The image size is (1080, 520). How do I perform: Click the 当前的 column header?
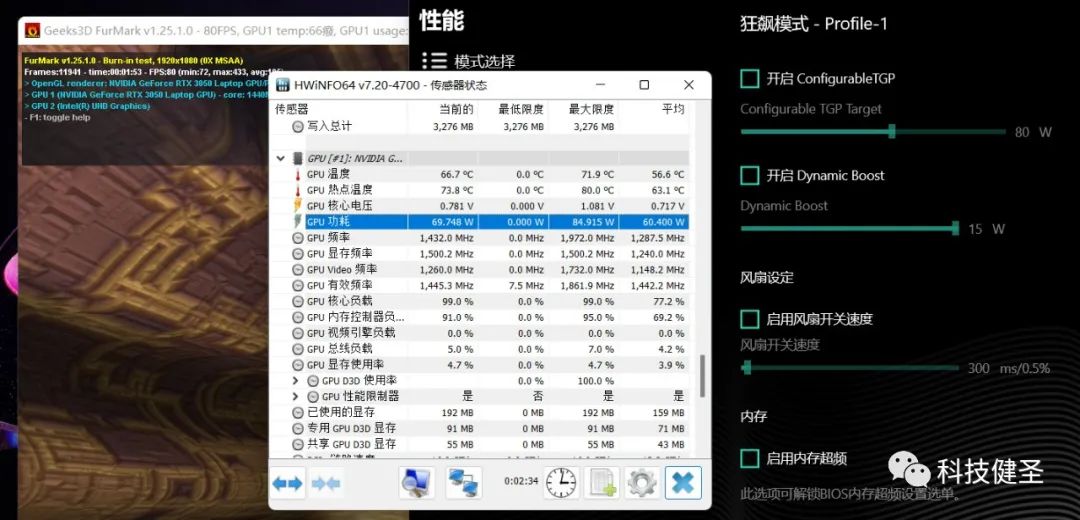coord(457,109)
